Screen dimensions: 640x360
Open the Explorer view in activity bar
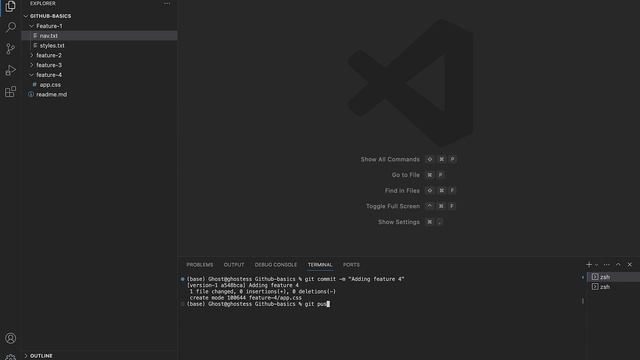[x=10, y=7]
